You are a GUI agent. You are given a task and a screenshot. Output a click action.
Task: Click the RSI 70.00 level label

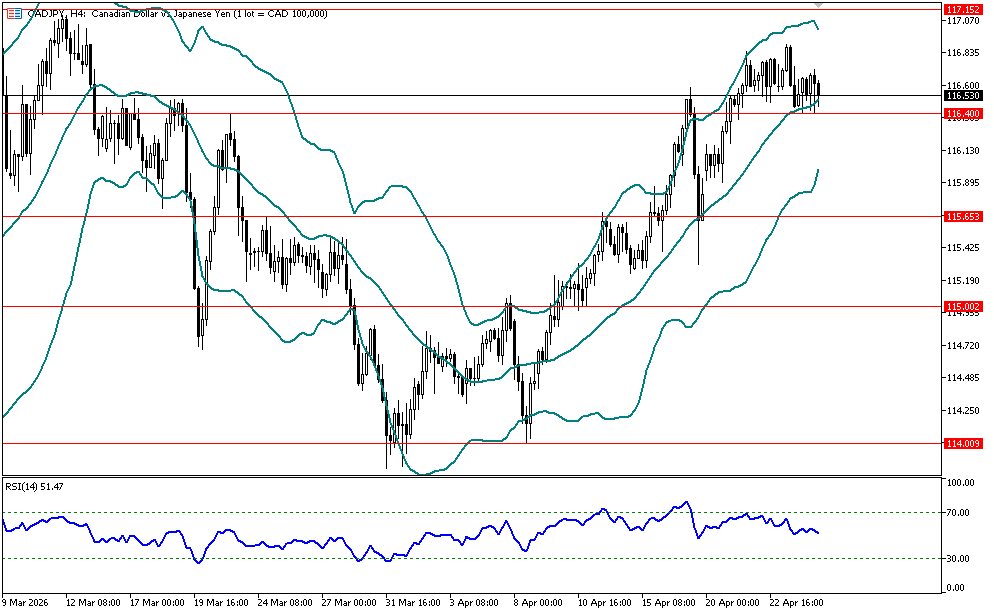(960, 513)
